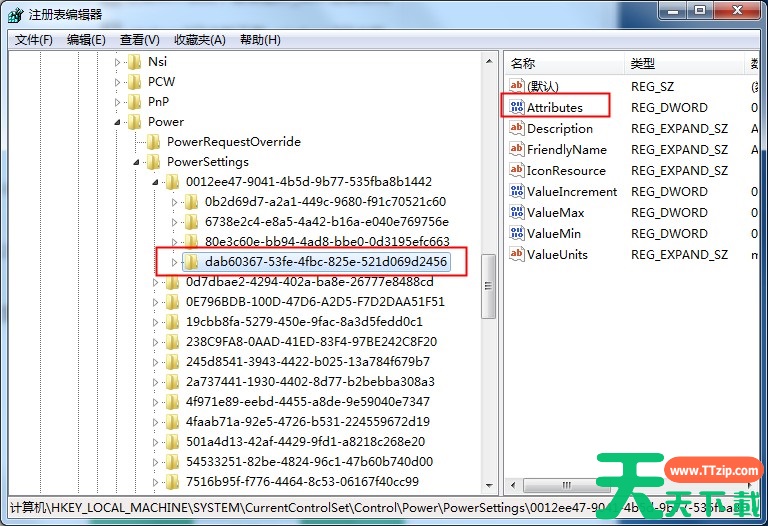Viewport: 768px width, 526px height.
Task: Click the tree pane vertical scrollbar thumb
Action: click(488, 287)
